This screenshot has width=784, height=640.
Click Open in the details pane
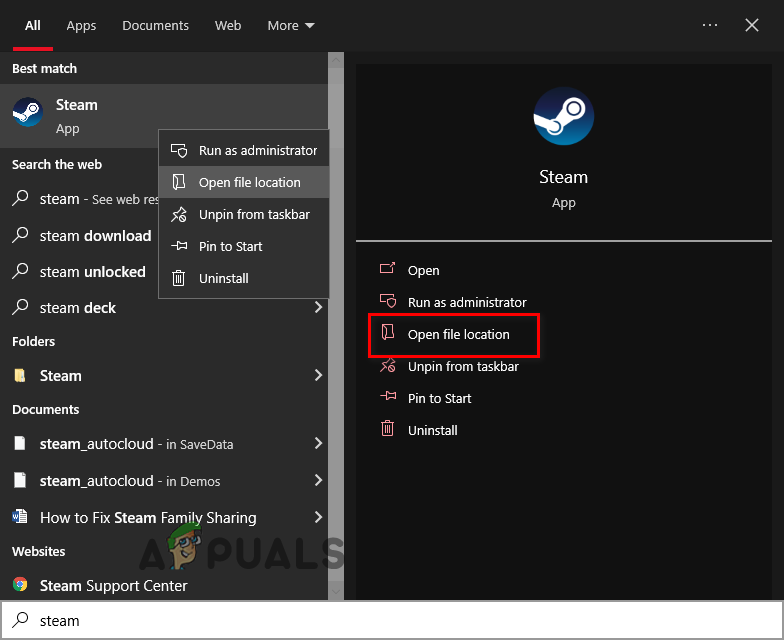click(424, 270)
